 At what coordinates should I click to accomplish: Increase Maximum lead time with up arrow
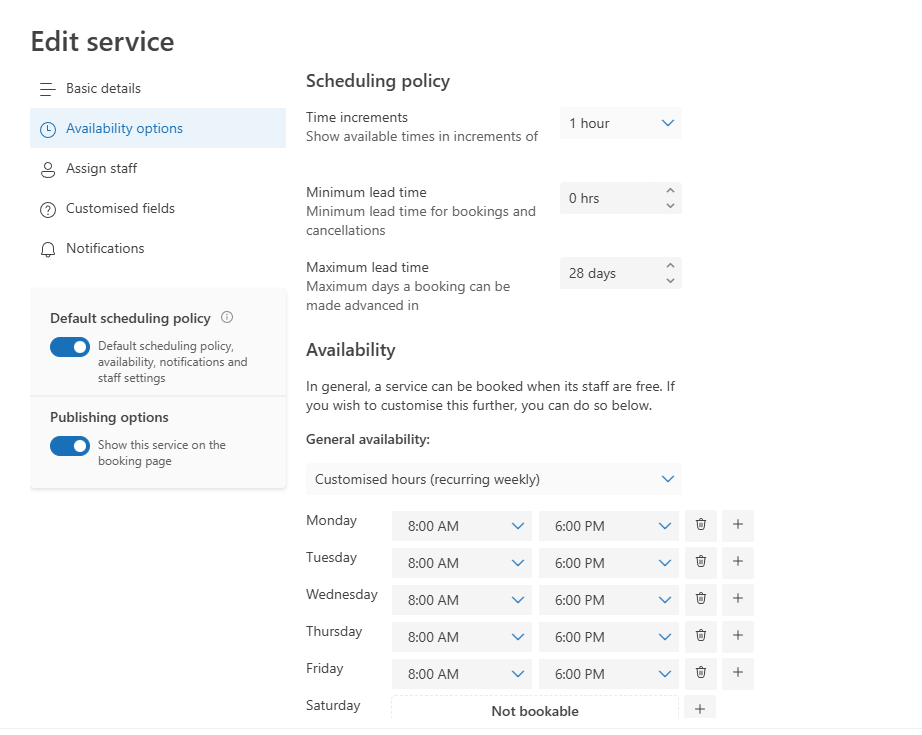point(670,265)
